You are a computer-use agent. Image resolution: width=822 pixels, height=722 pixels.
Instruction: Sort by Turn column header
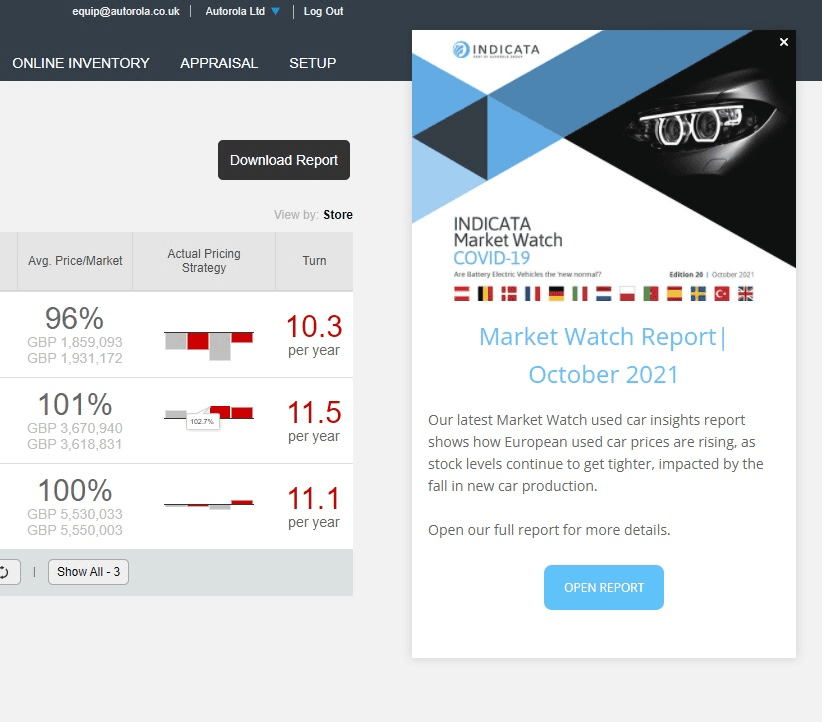point(314,261)
